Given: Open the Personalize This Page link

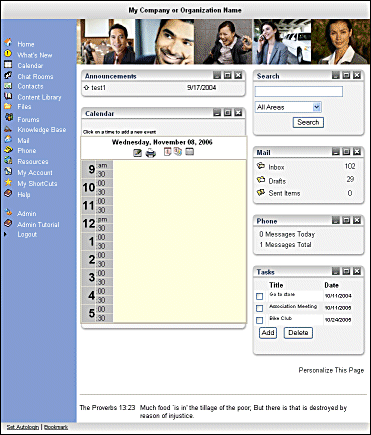Looking at the screenshot, I should pyautogui.click(x=331, y=370).
